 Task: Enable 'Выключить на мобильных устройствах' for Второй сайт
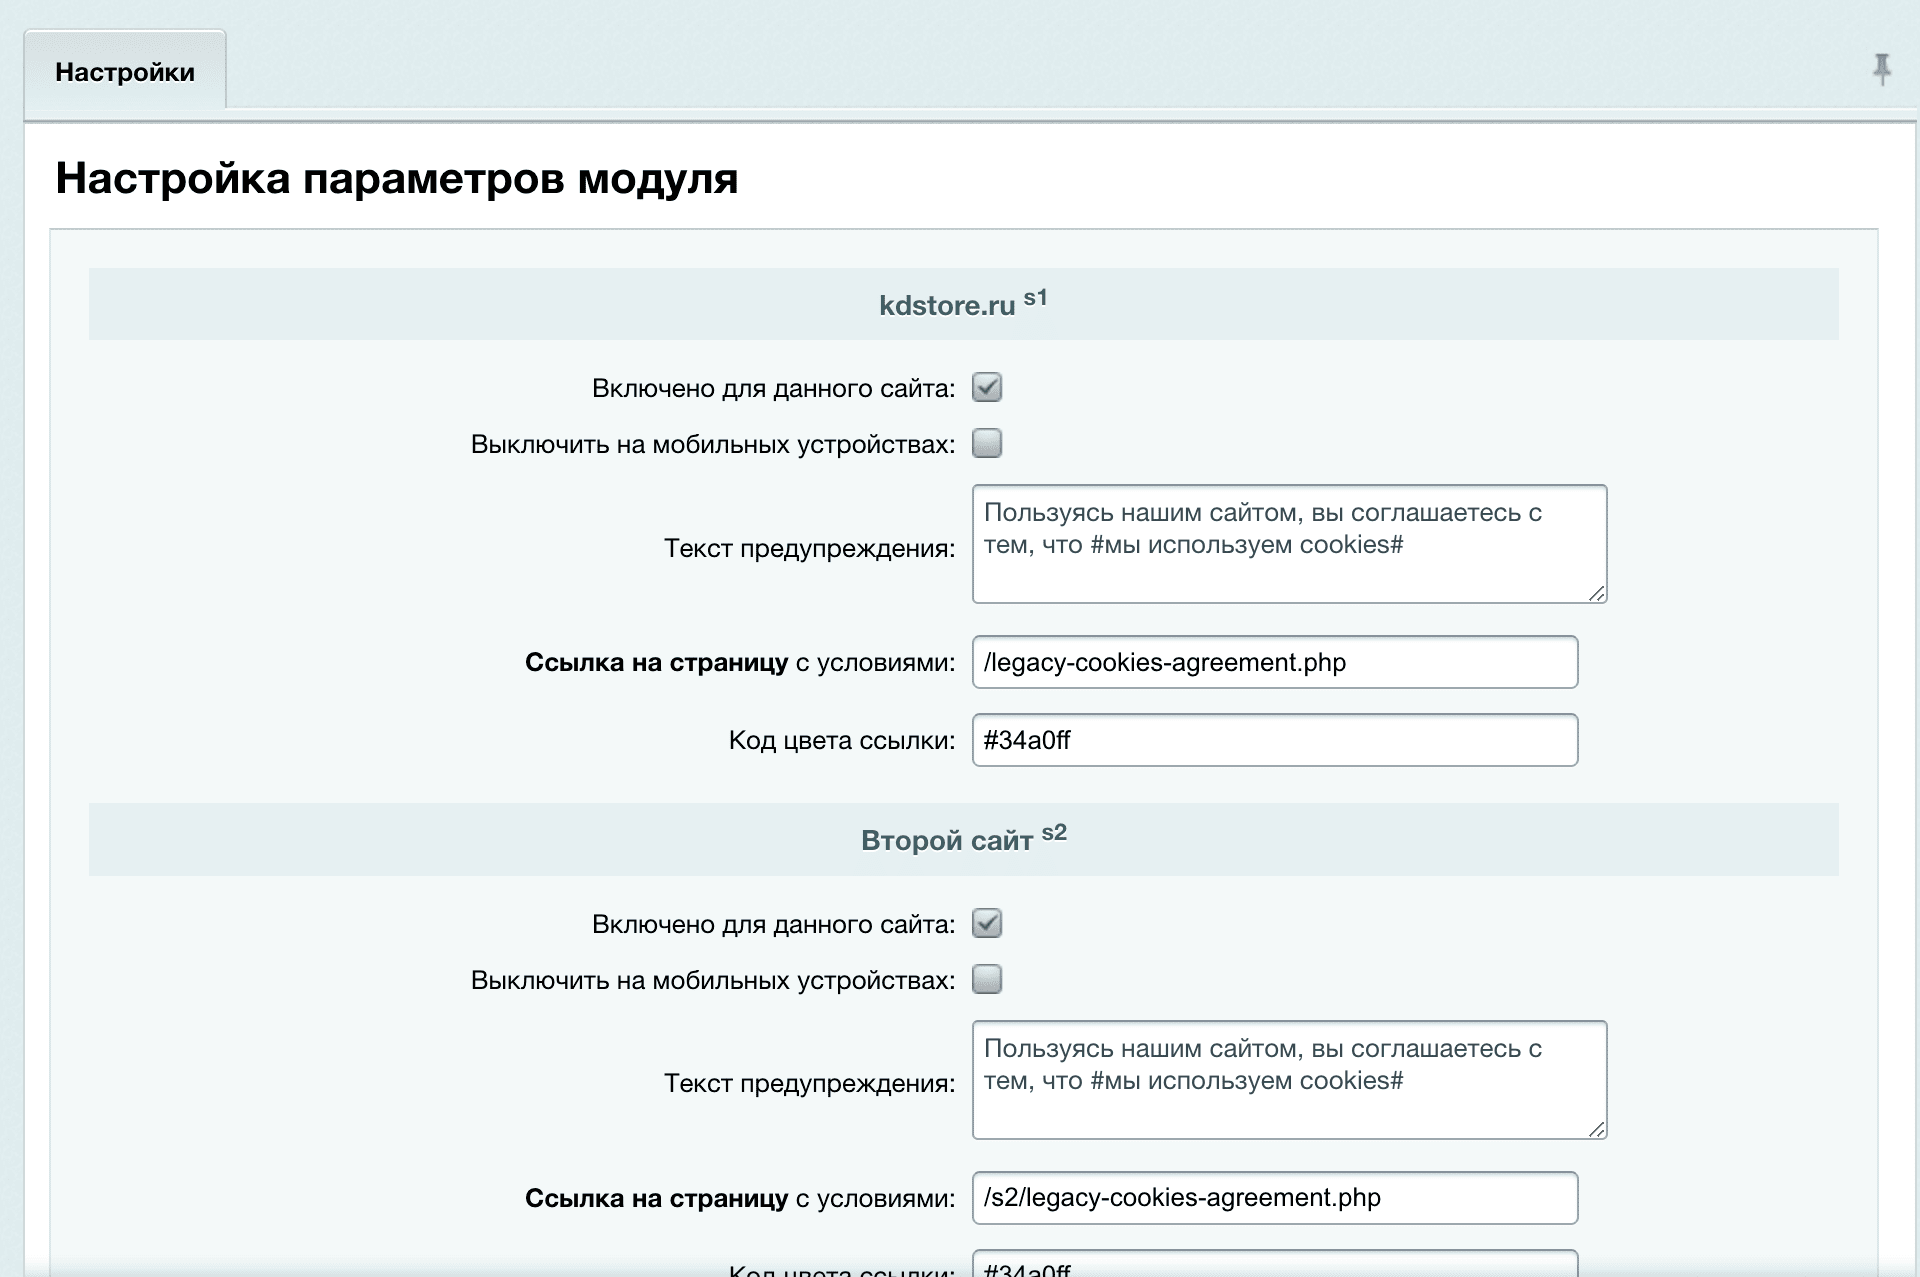coord(987,979)
